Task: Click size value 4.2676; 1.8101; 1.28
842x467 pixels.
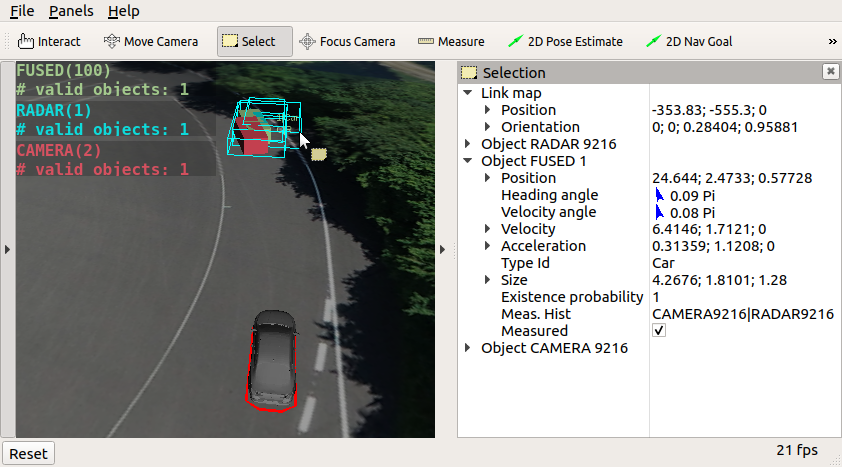Action: click(x=719, y=280)
